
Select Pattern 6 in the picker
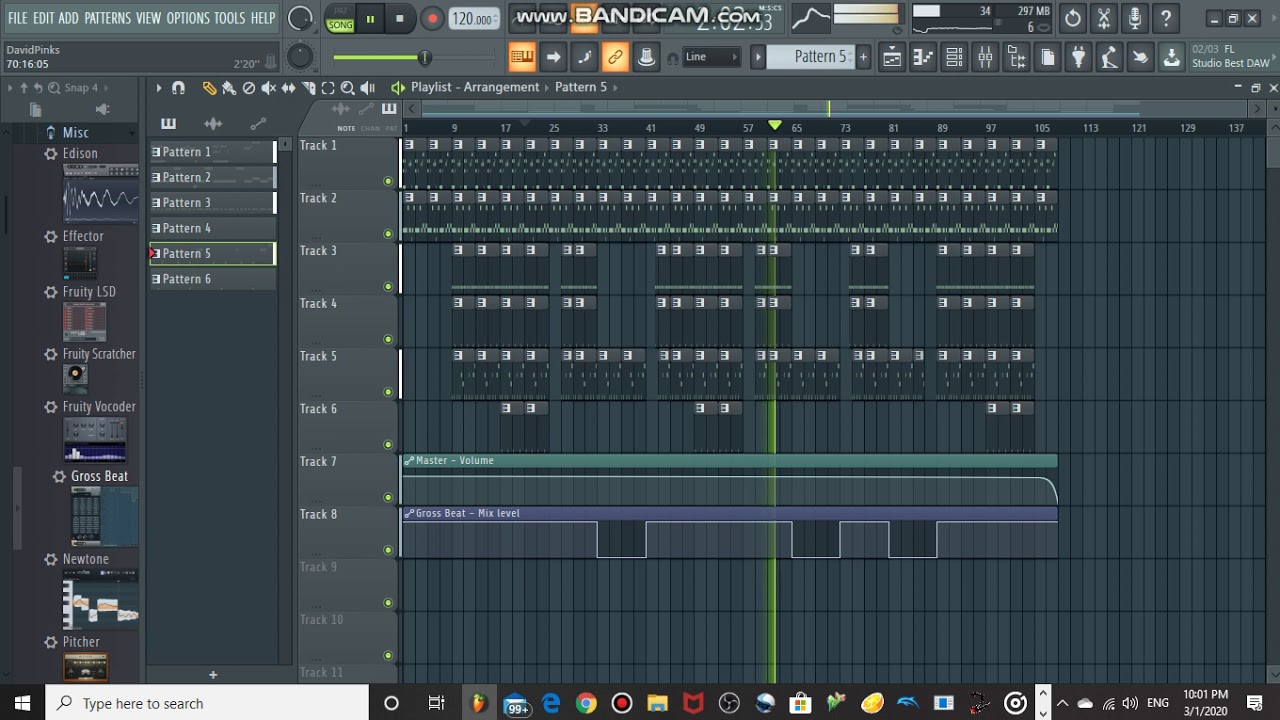click(x=212, y=279)
